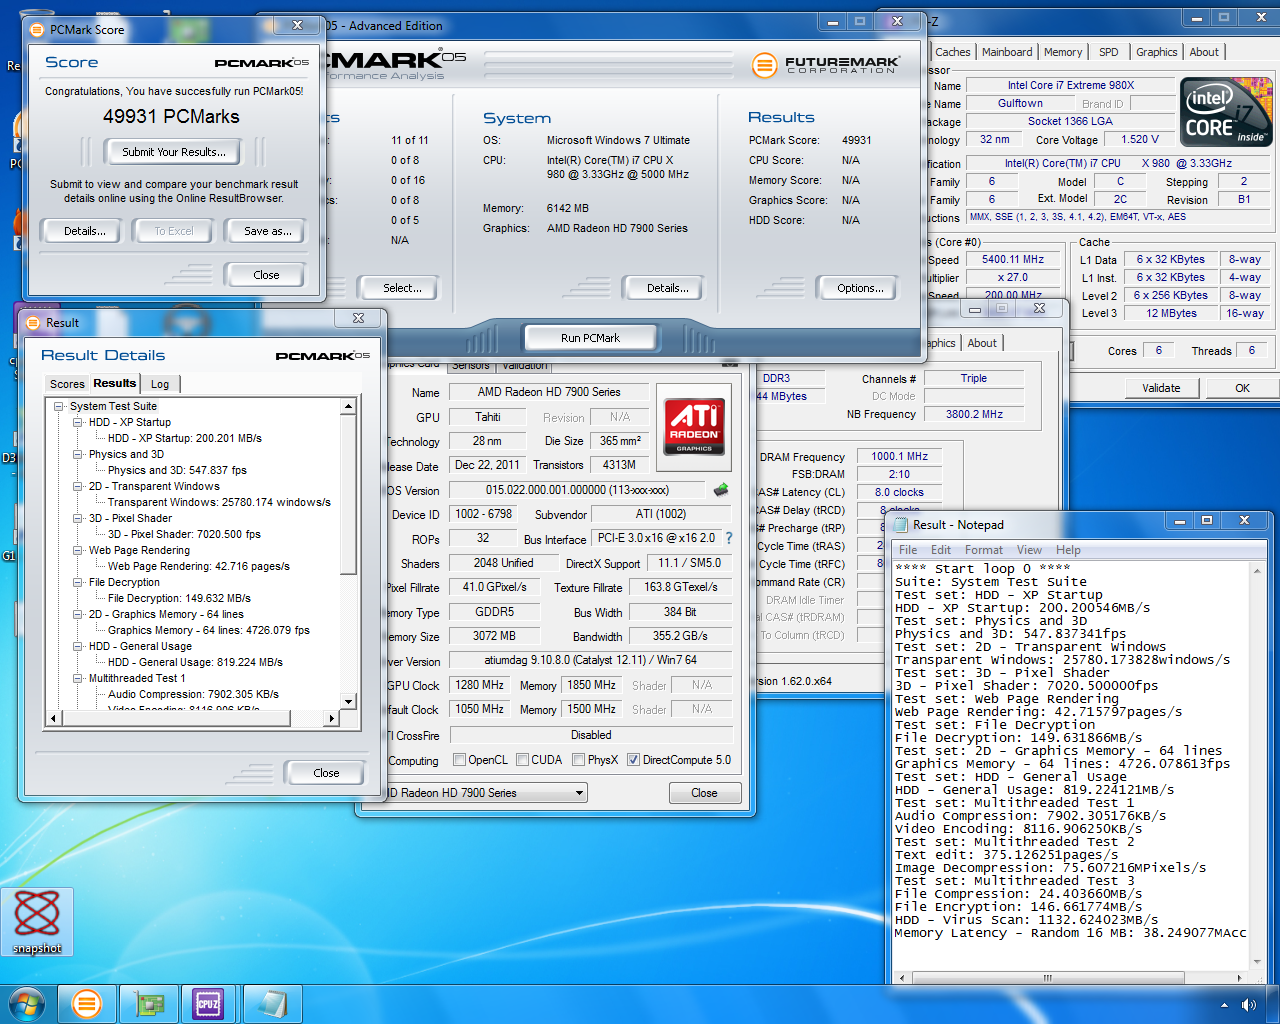Open the Radeon HD 7900 Series dropdown

pos(579,793)
